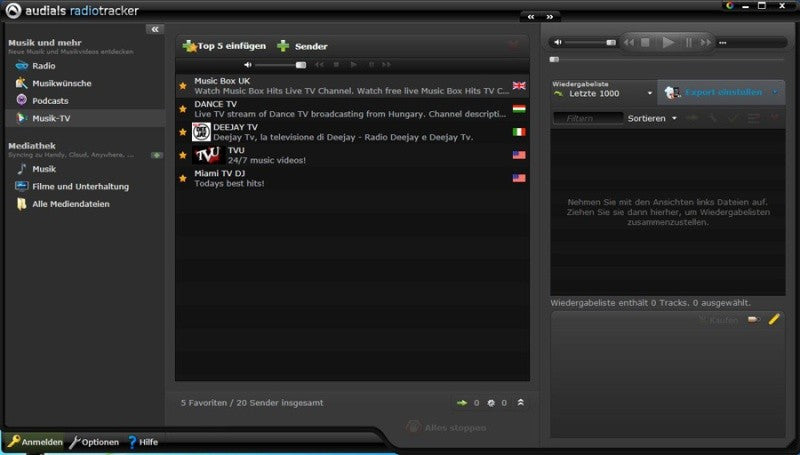Toggle favorite star for Miami TV DJ
The height and width of the screenshot is (455, 800).
coord(183,178)
